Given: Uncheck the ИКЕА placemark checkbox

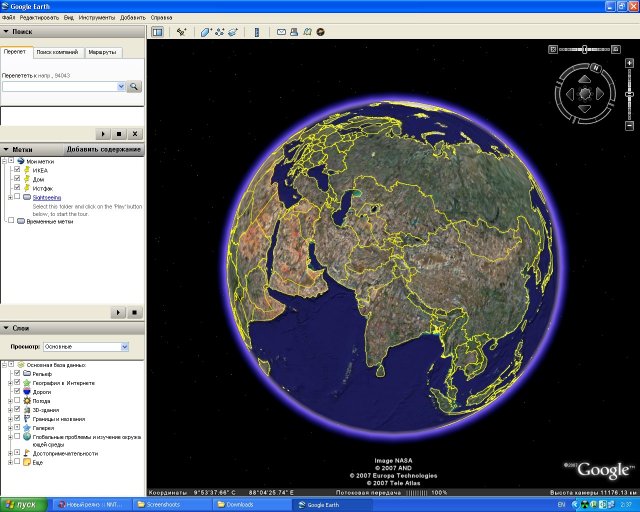Looking at the screenshot, I should tap(17, 169).
